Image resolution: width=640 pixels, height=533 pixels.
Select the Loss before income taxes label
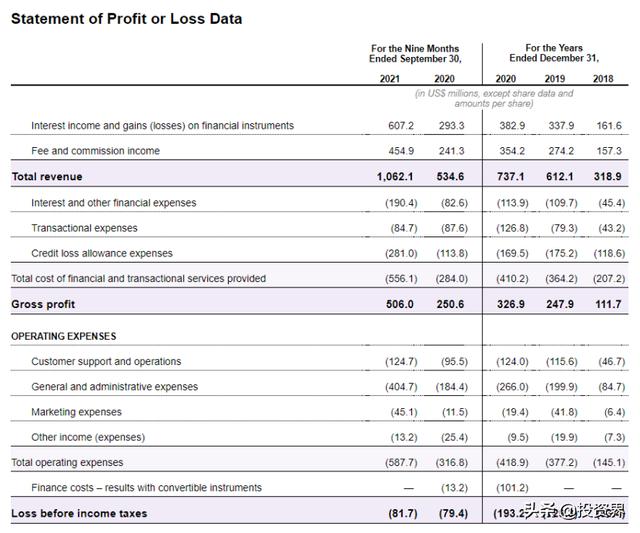[79, 513]
